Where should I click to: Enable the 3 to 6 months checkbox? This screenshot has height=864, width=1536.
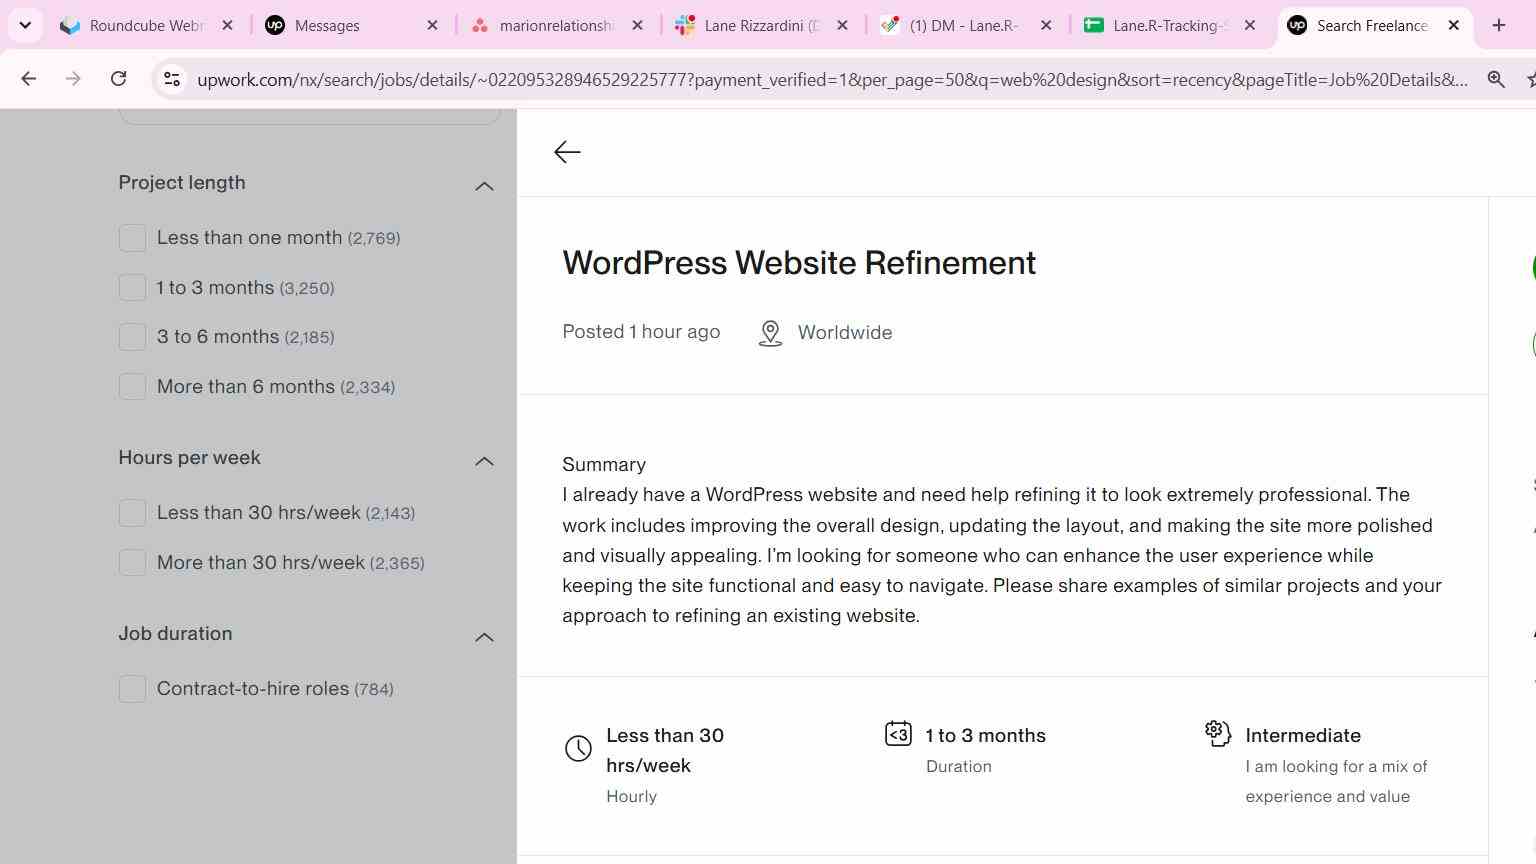pos(132,337)
